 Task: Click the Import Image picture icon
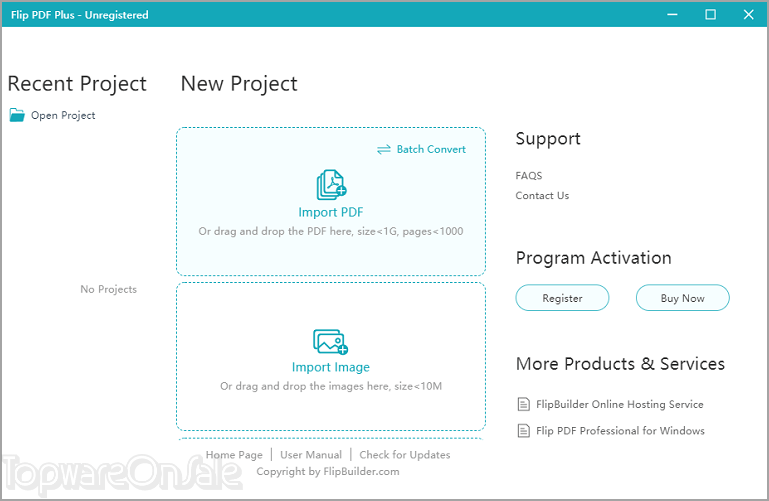point(331,342)
